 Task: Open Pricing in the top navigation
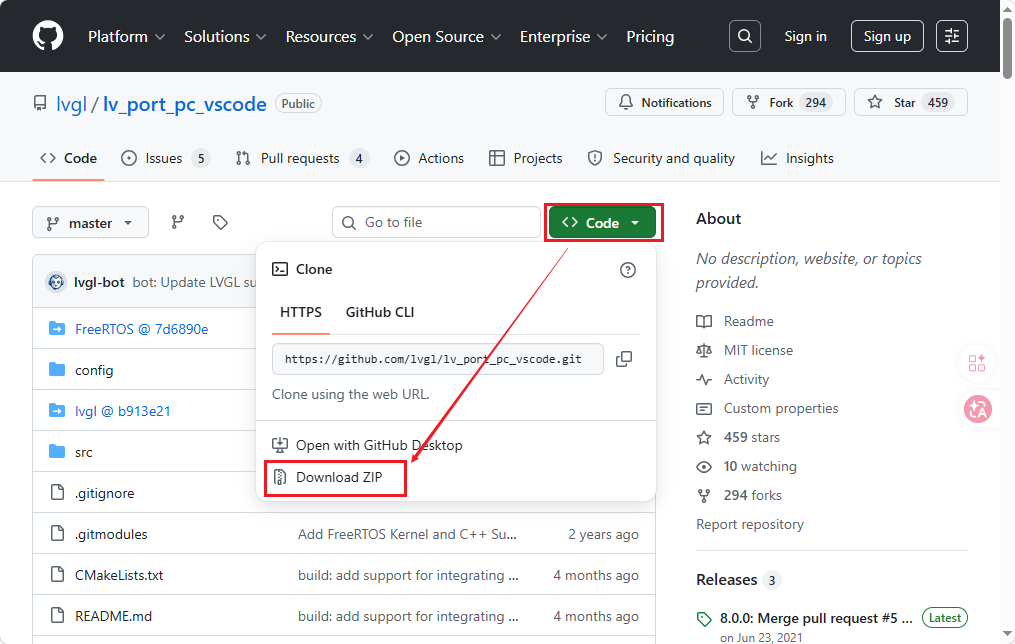(650, 37)
